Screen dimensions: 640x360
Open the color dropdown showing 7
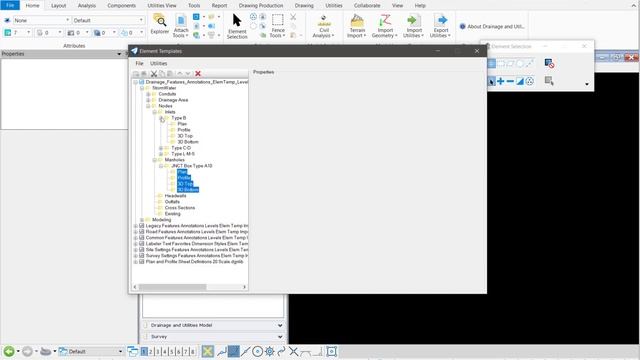(18, 33)
